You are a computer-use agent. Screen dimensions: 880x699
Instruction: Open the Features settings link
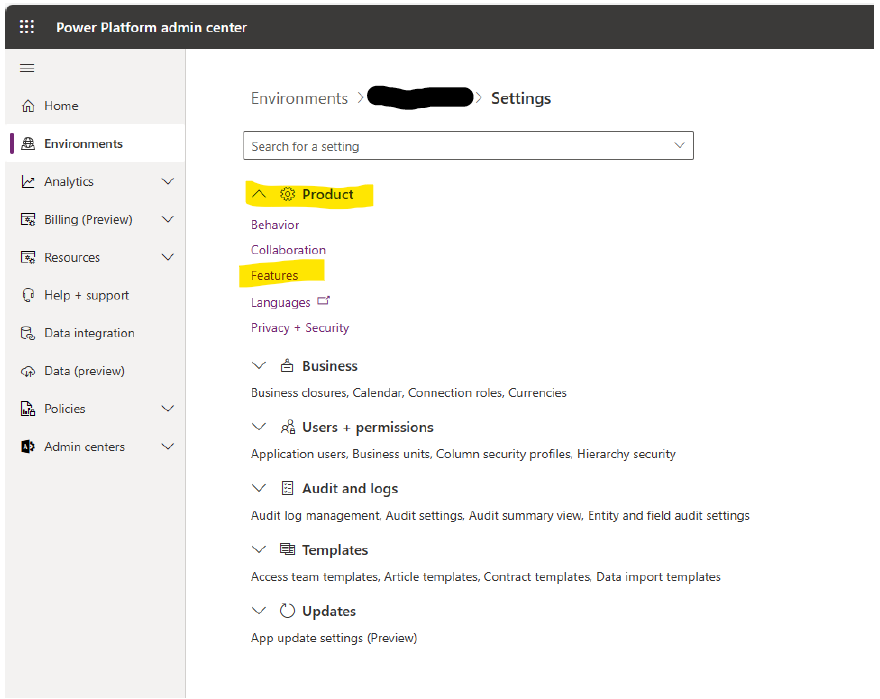point(274,276)
